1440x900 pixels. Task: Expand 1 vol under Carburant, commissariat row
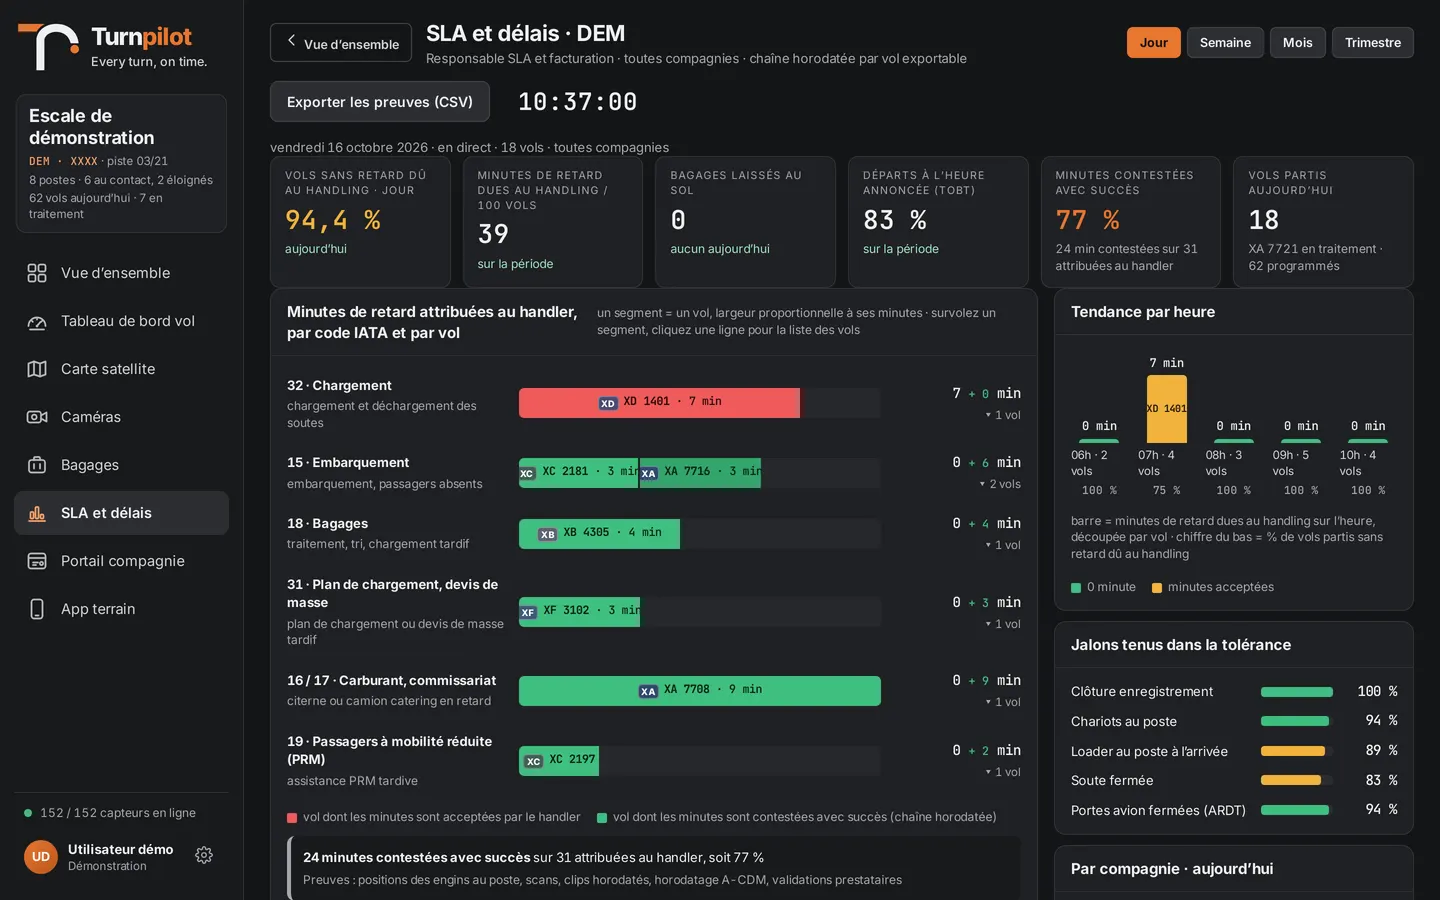coord(1003,702)
